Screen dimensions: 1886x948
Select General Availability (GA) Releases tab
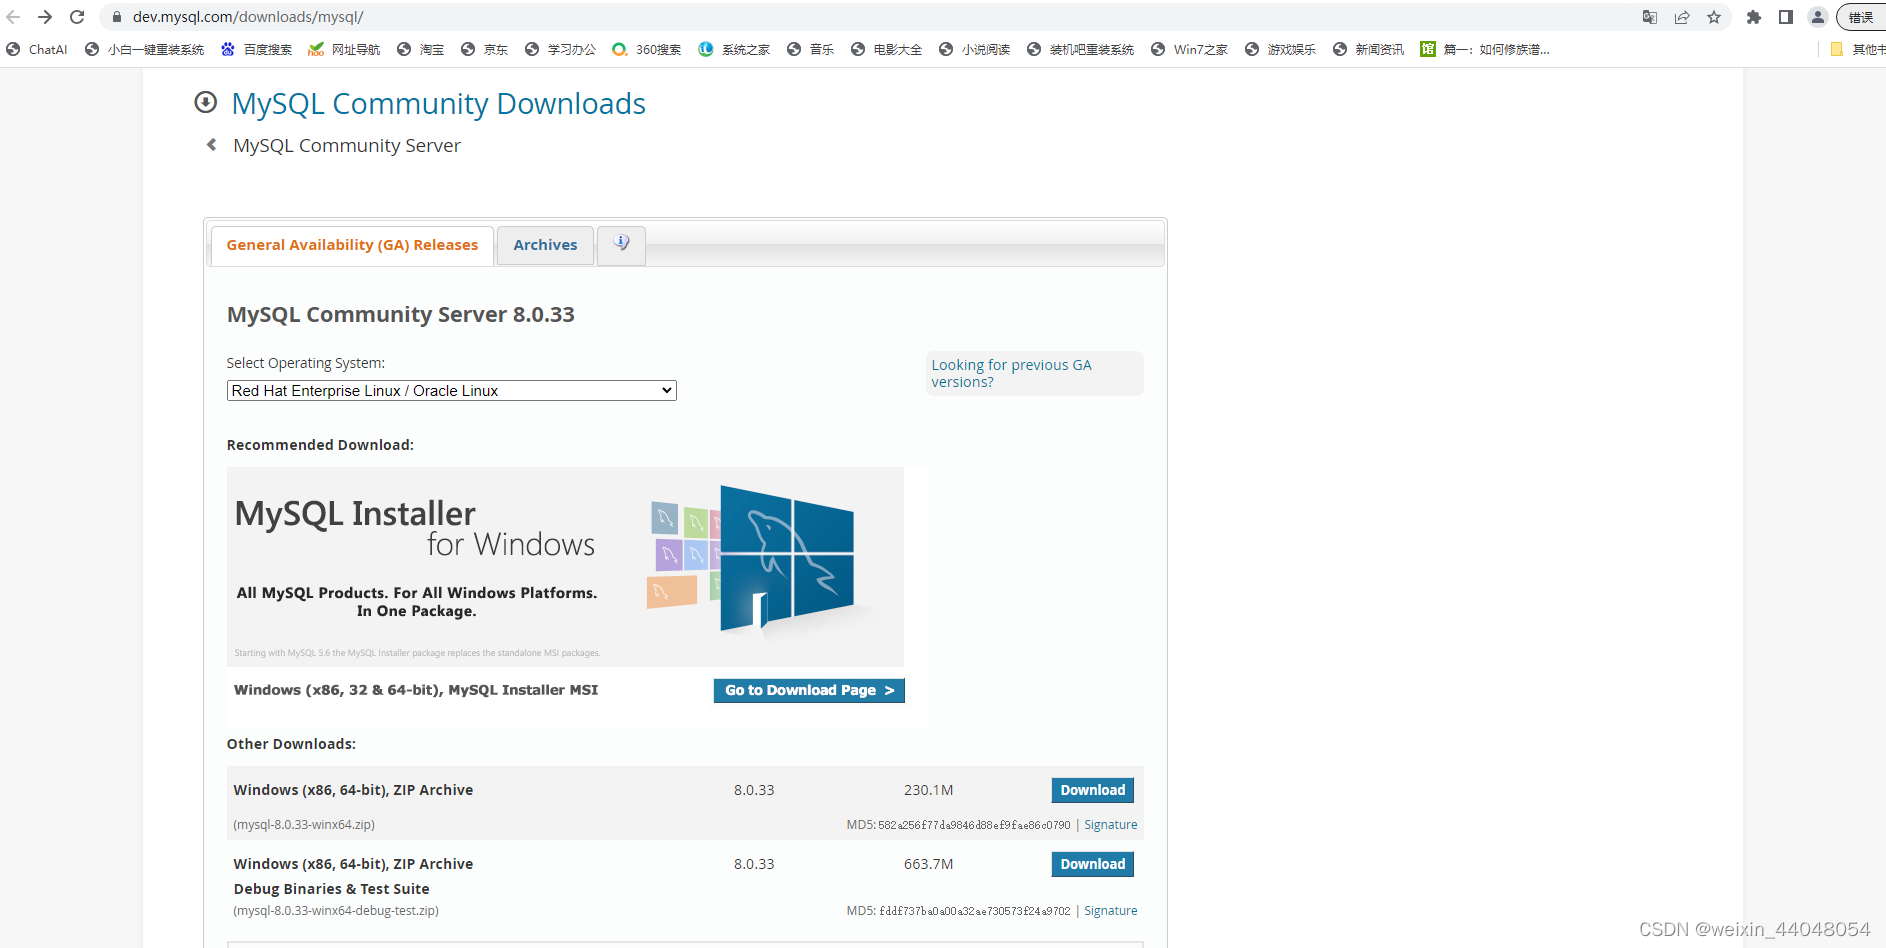352,245
